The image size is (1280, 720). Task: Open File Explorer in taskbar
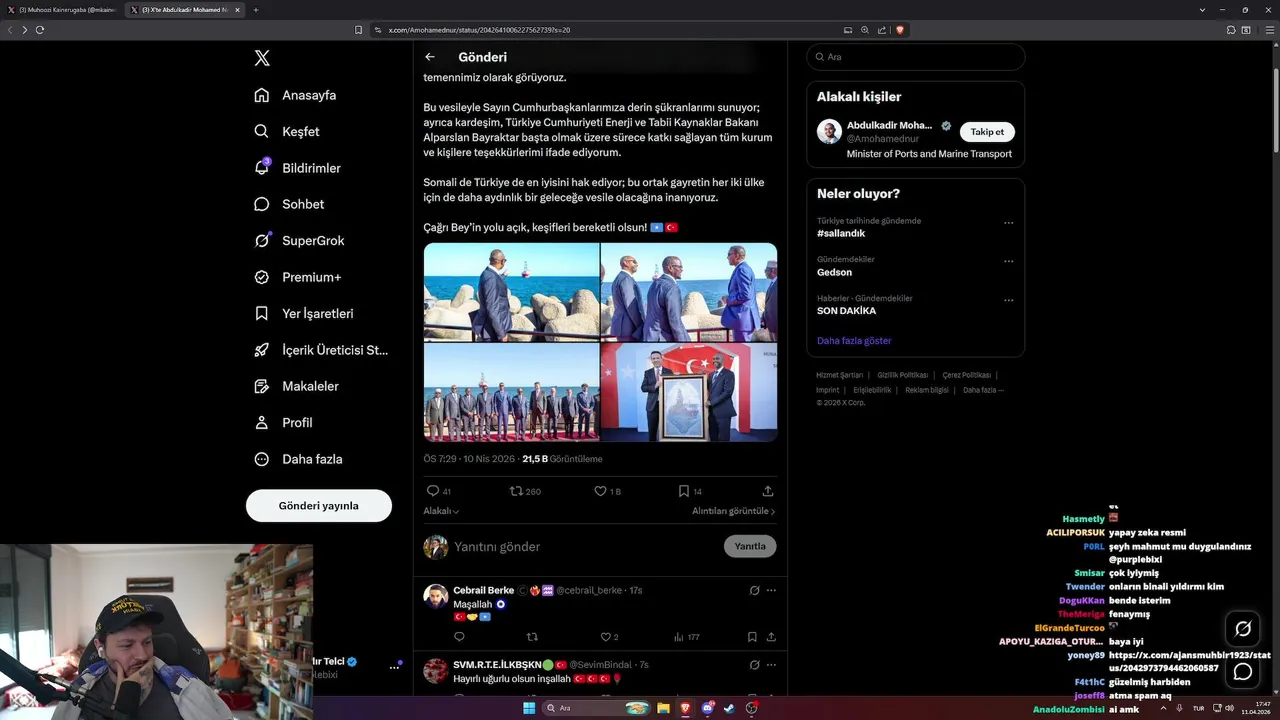point(662,708)
